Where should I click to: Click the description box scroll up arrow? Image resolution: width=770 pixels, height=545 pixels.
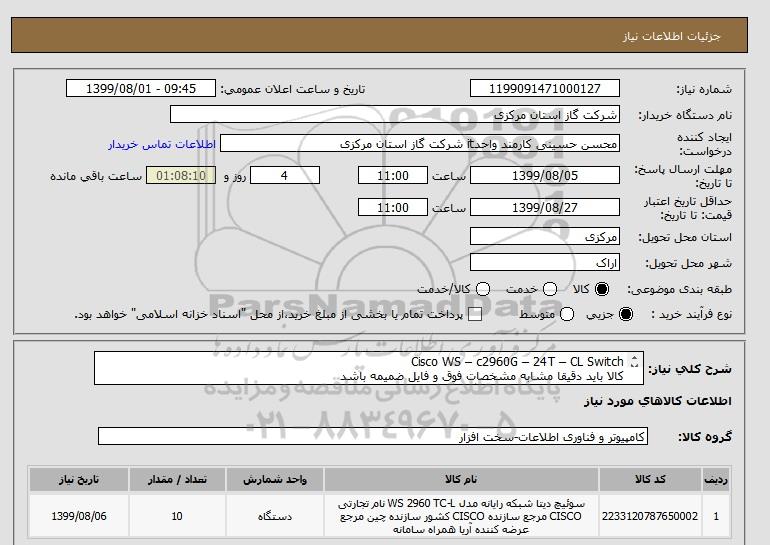(x=634, y=358)
